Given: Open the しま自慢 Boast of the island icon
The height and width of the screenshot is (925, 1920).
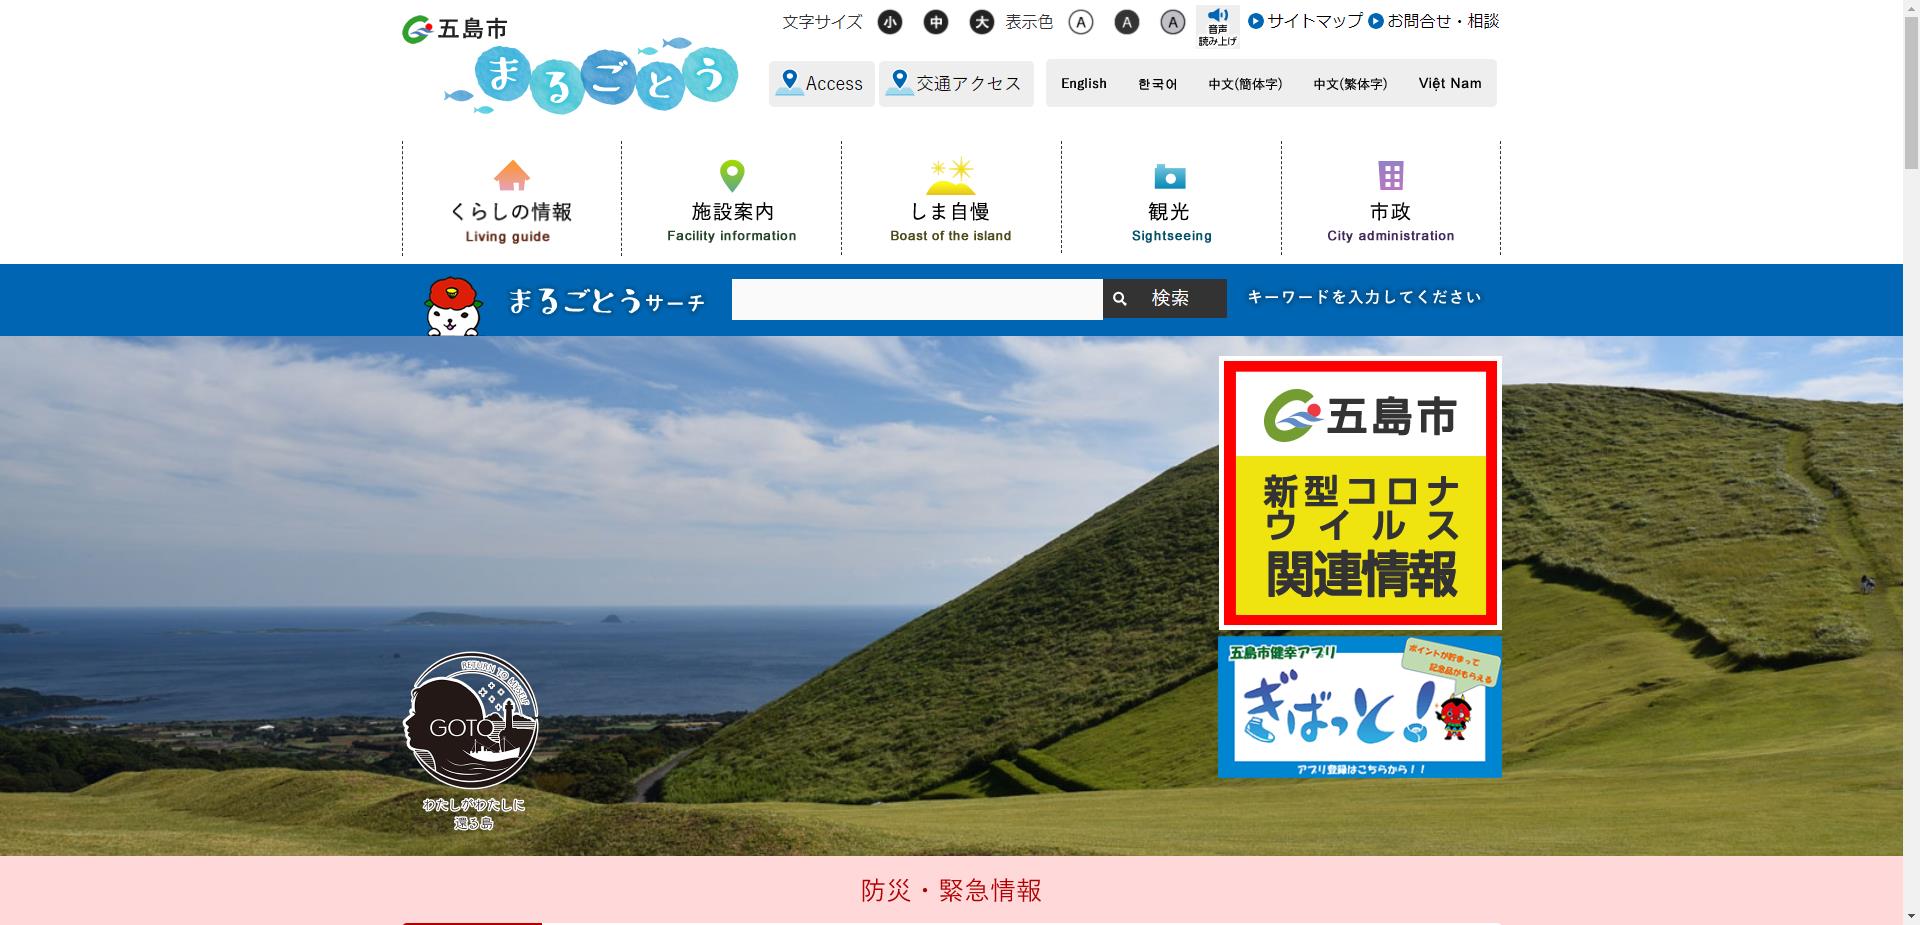Looking at the screenshot, I should click(x=950, y=177).
